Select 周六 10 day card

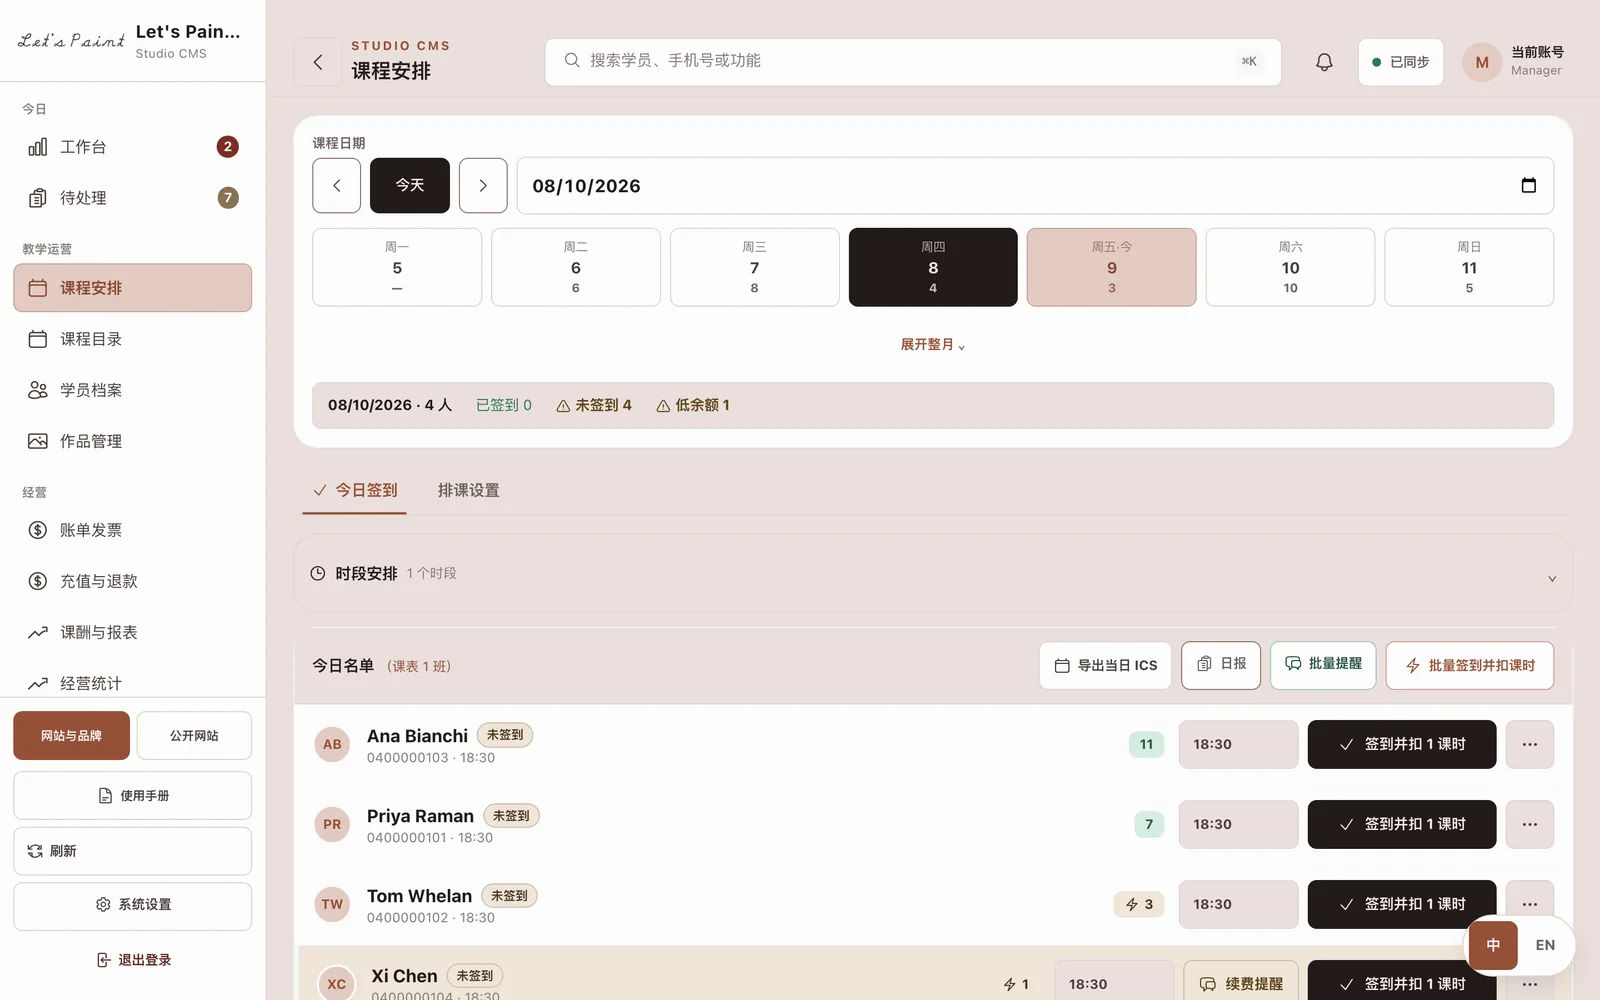1290,267
